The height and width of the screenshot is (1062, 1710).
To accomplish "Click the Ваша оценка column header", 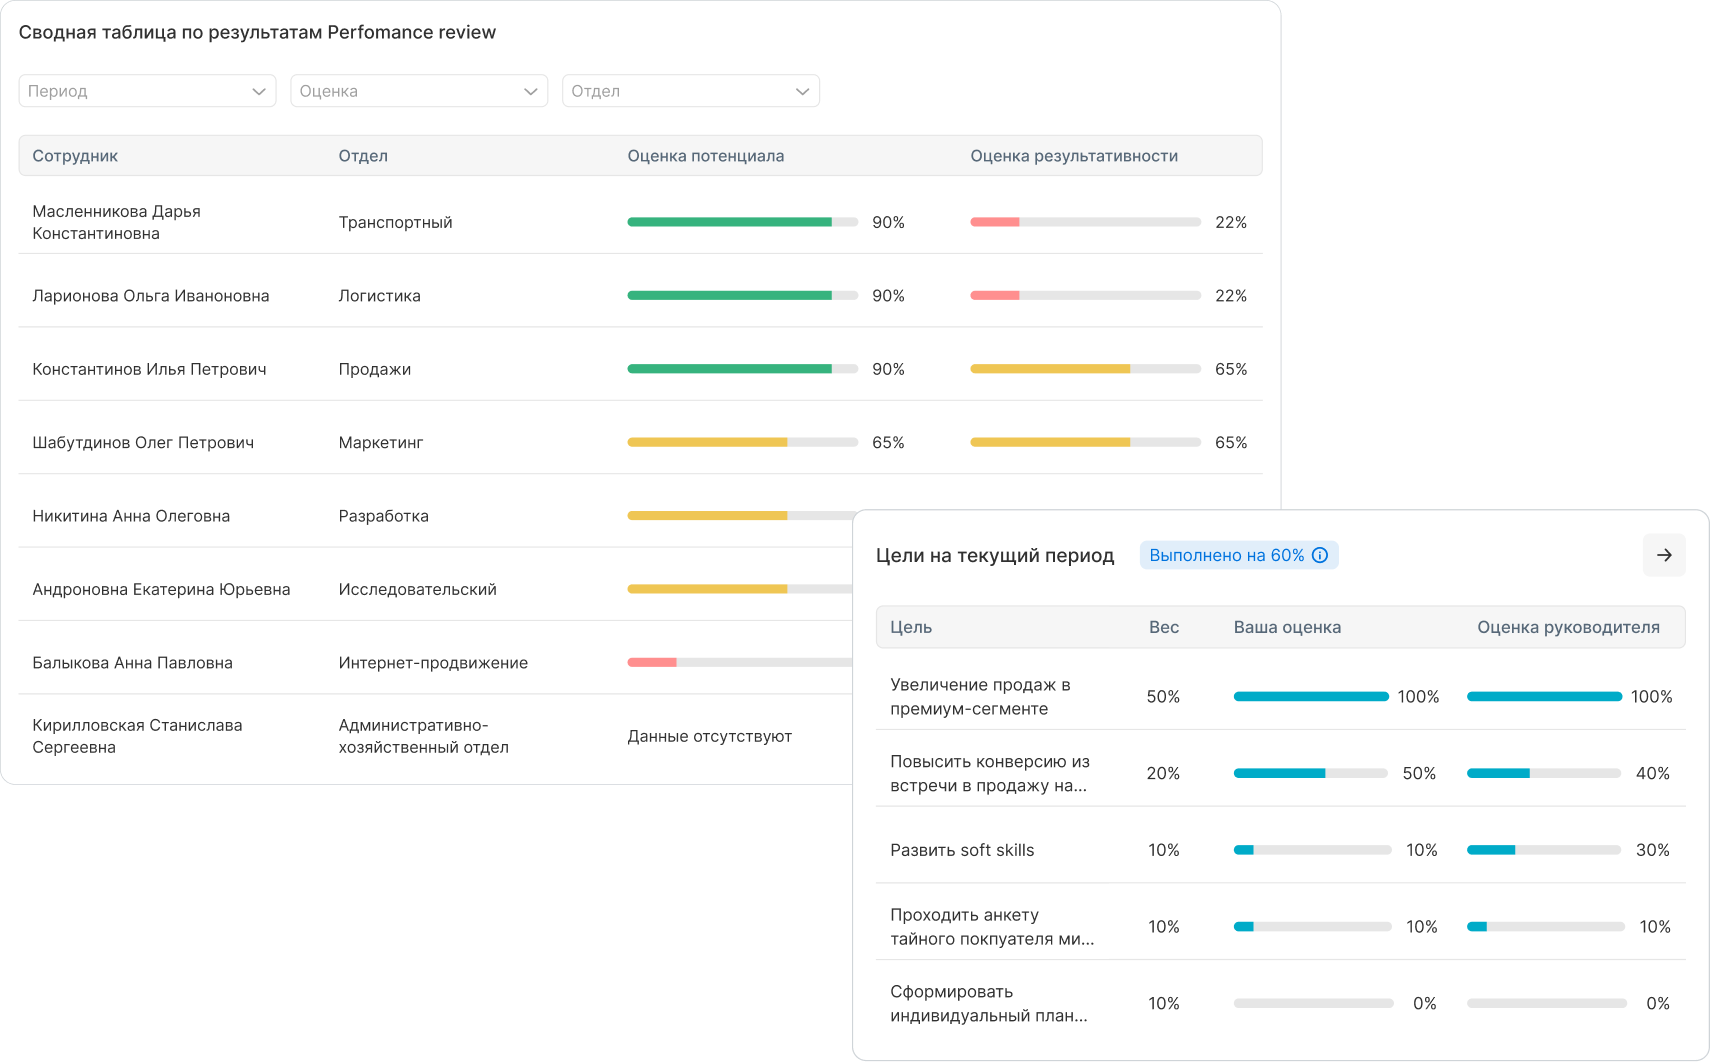I will click(1287, 627).
